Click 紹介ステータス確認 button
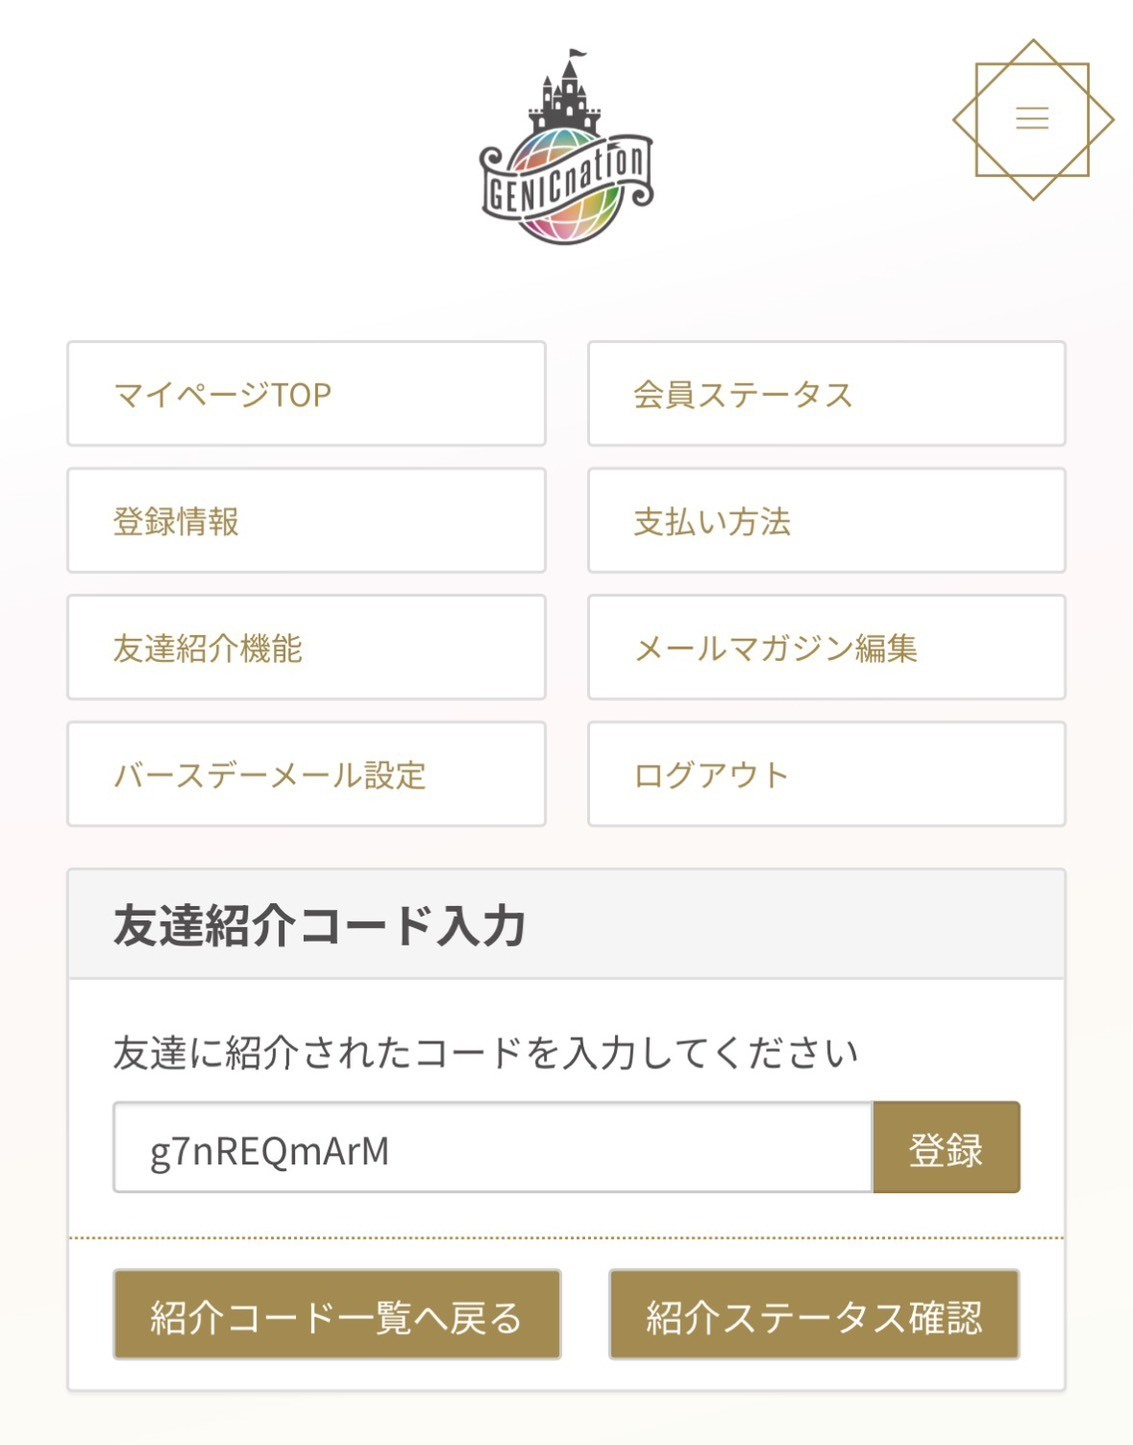Screen dimensions: 1133x1445 click(814, 1316)
